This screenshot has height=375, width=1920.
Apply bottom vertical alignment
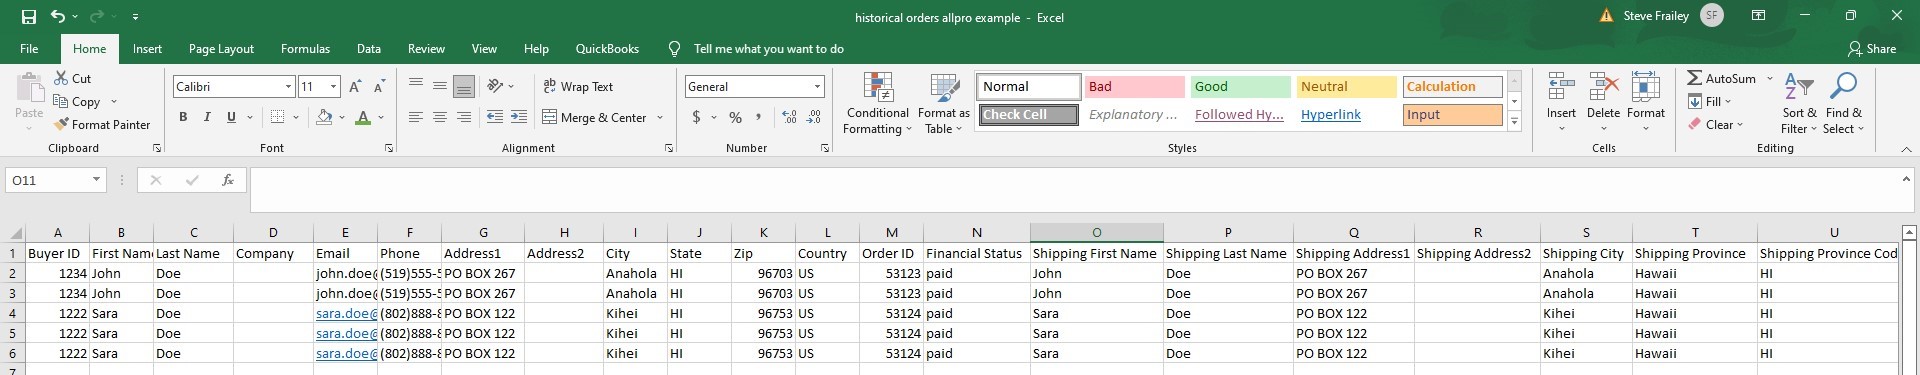click(x=464, y=86)
